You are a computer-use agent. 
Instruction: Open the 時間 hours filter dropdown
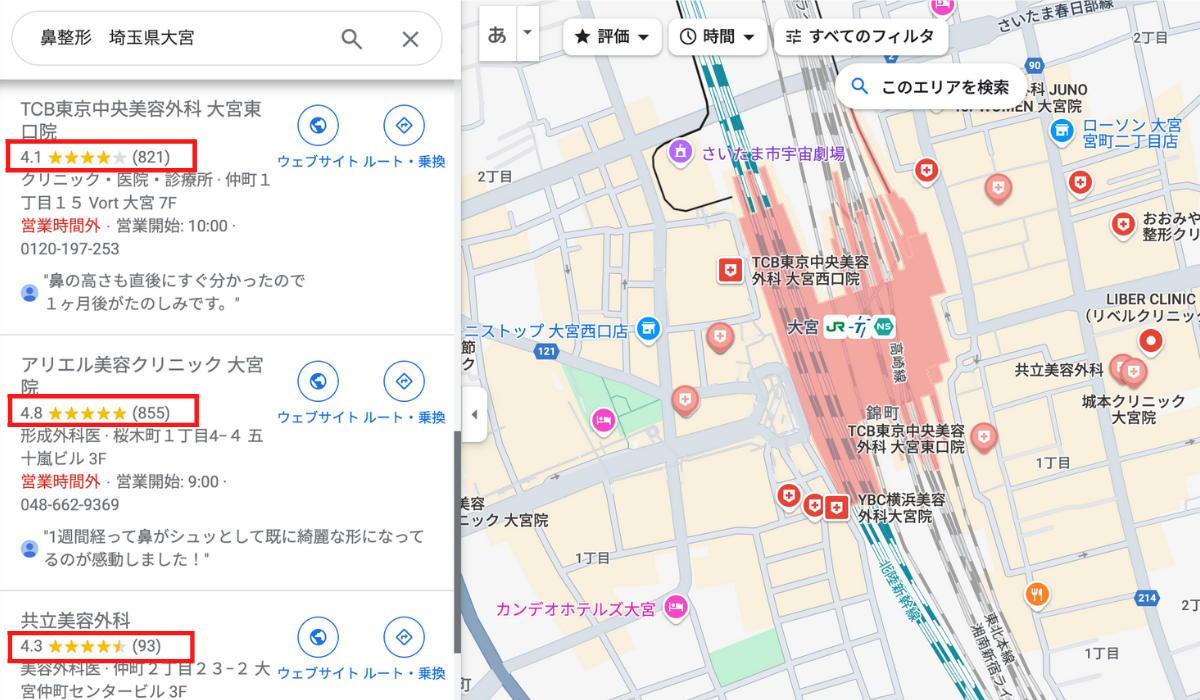(717, 37)
